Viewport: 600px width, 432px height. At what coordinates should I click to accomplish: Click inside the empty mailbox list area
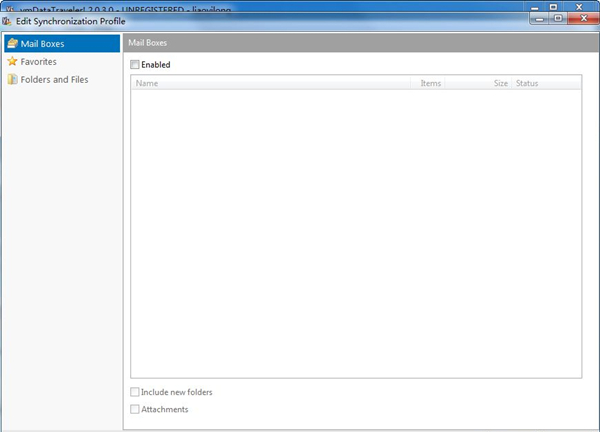(x=355, y=230)
